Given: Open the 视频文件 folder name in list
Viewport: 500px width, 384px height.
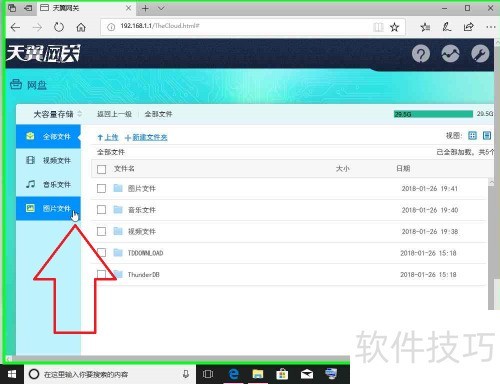Looking at the screenshot, I should pos(142,231).
